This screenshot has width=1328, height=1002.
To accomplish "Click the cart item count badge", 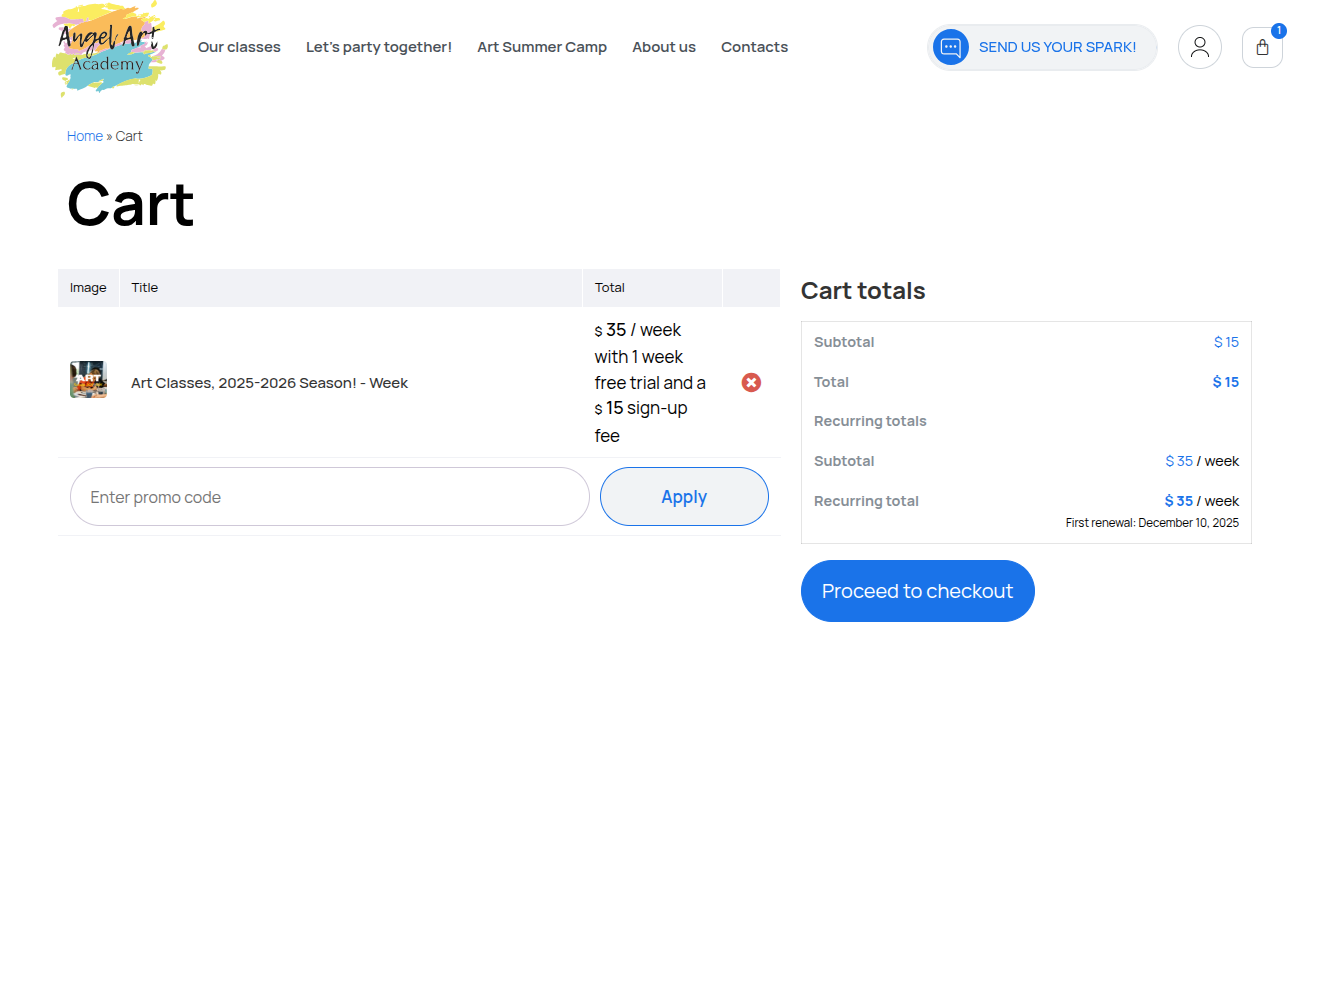I will pos(1278,31).
